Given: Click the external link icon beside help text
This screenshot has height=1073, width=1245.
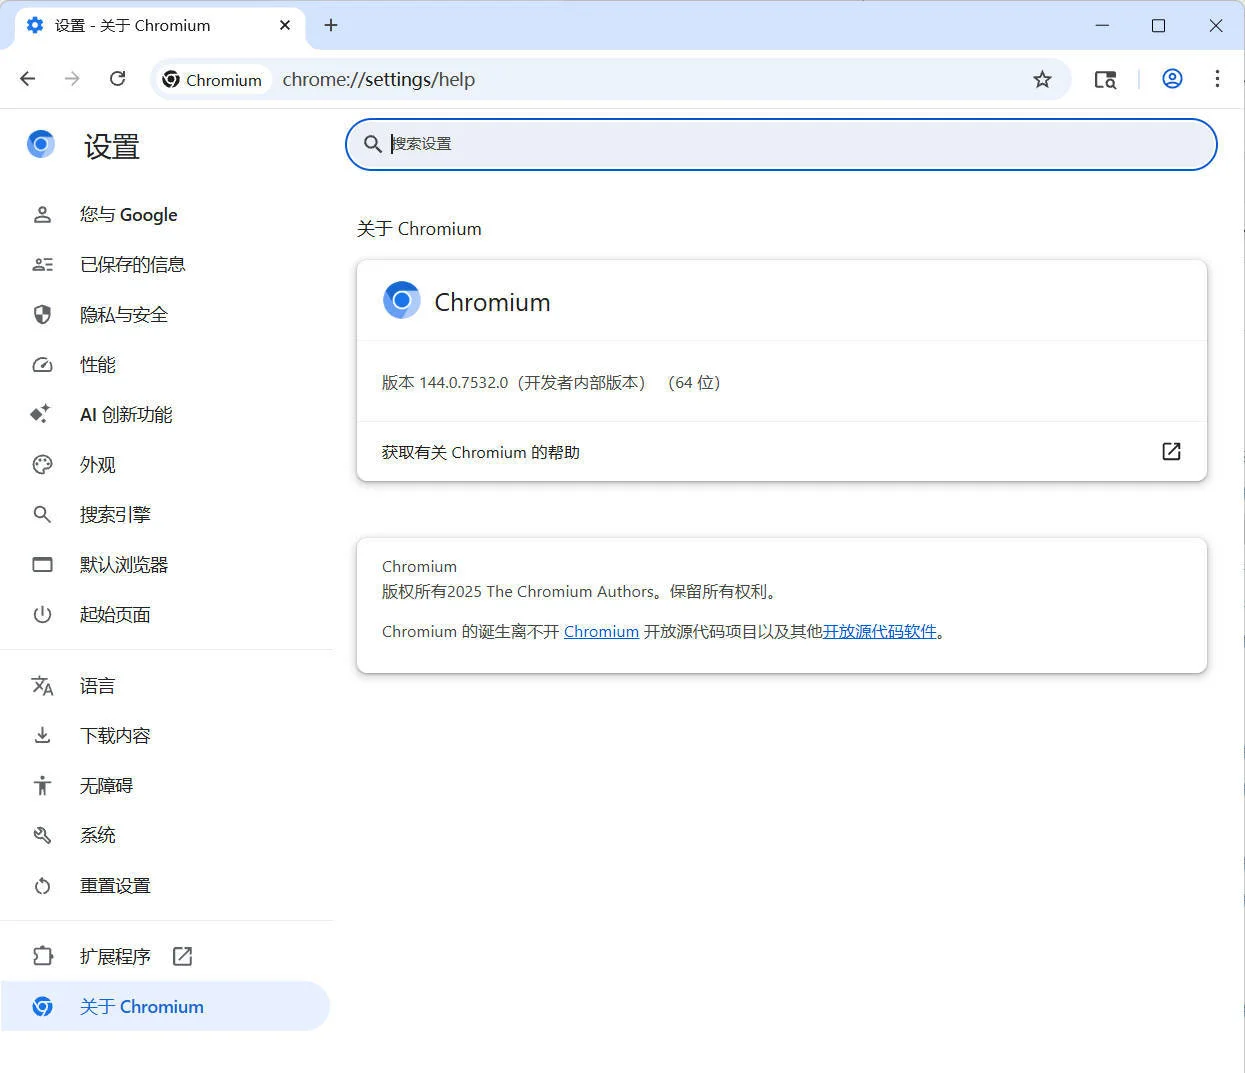Looking at the screenshot, I should 1170,452.
